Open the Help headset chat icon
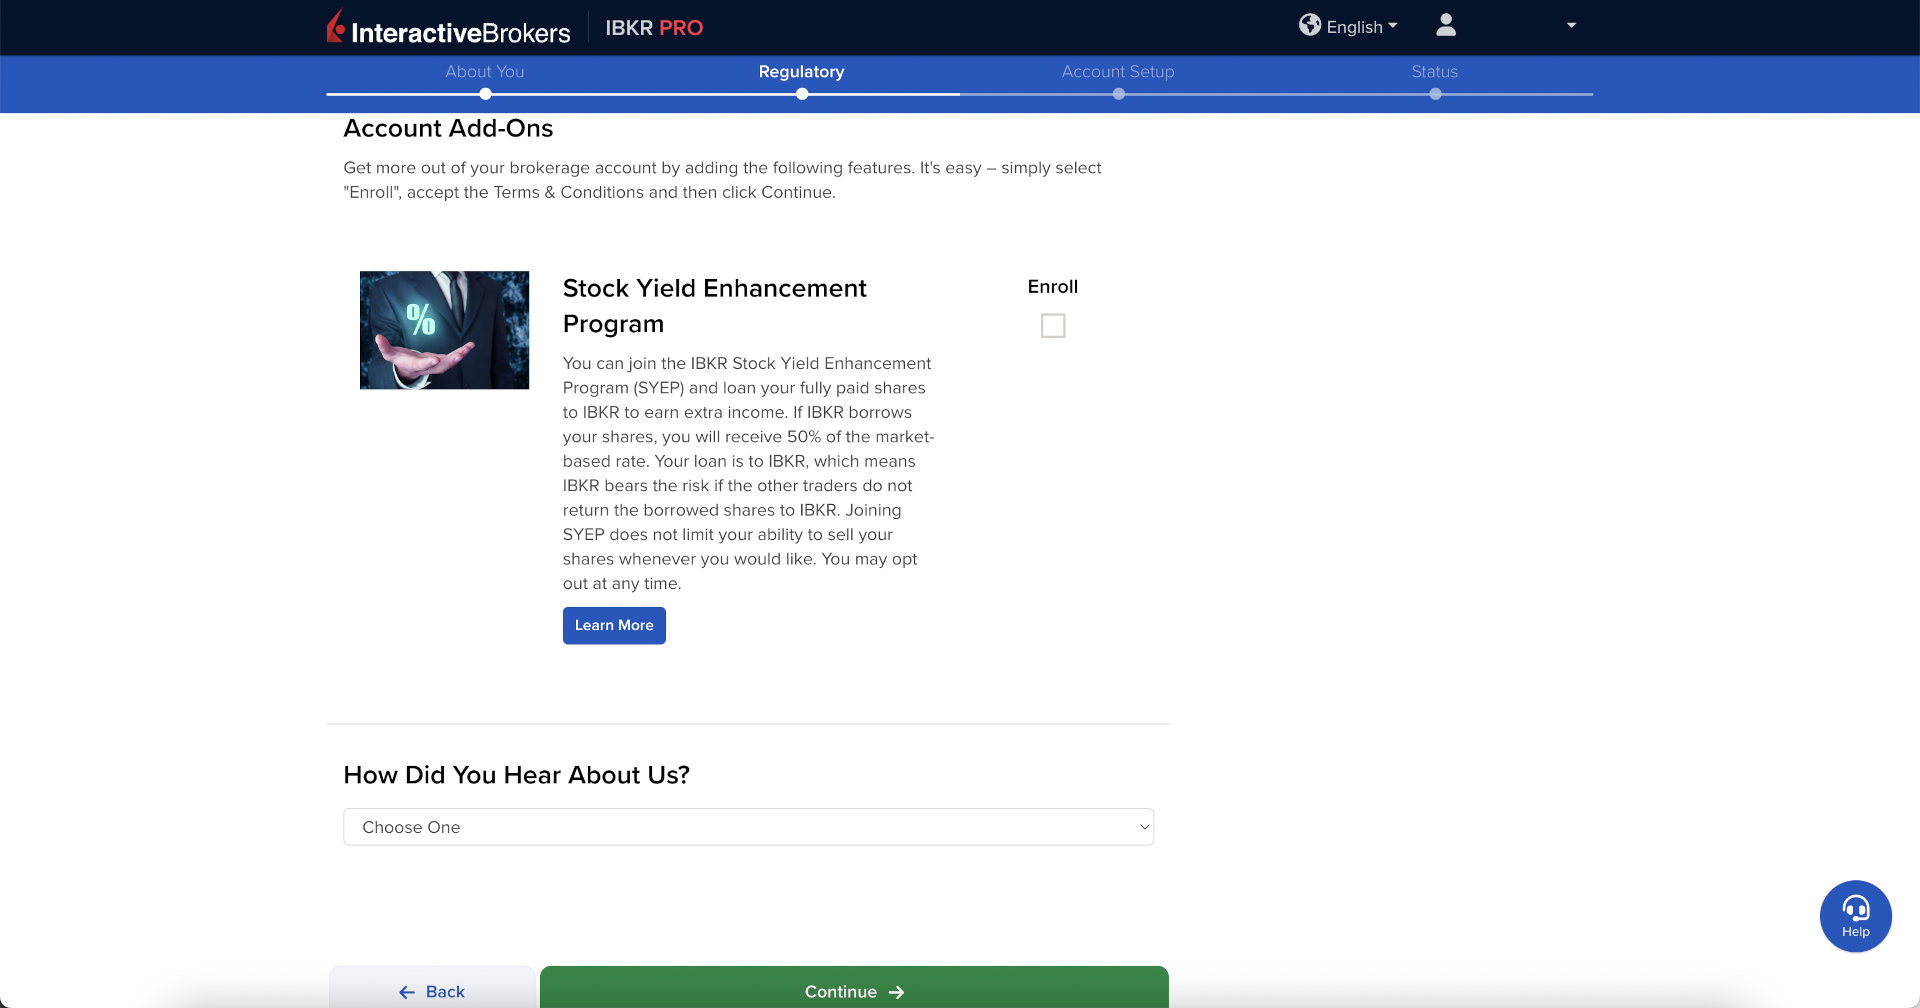The height and width of the screenshot is (1008, 1920). pos(1855,915)
